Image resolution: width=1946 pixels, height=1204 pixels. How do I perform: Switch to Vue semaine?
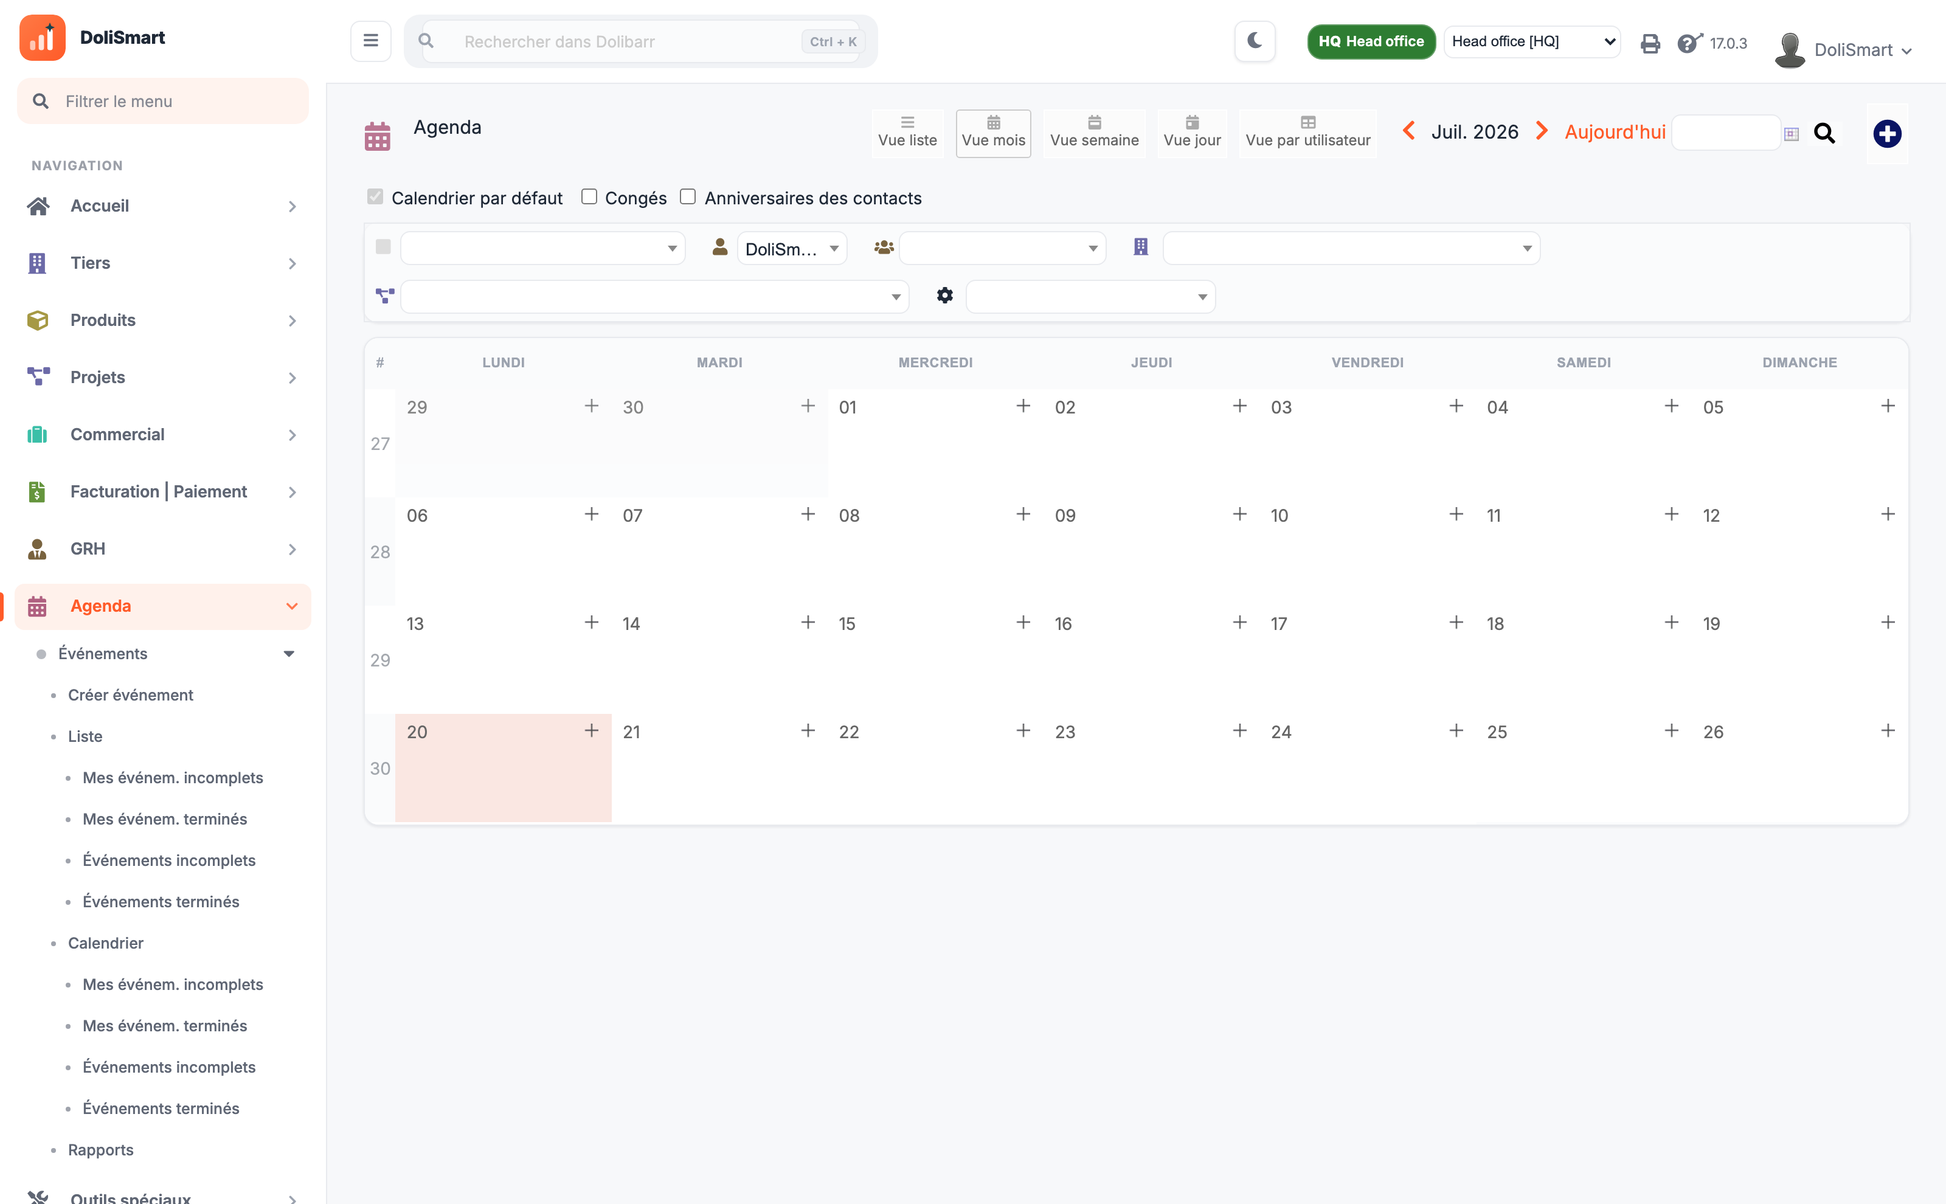click(1094, 132)
